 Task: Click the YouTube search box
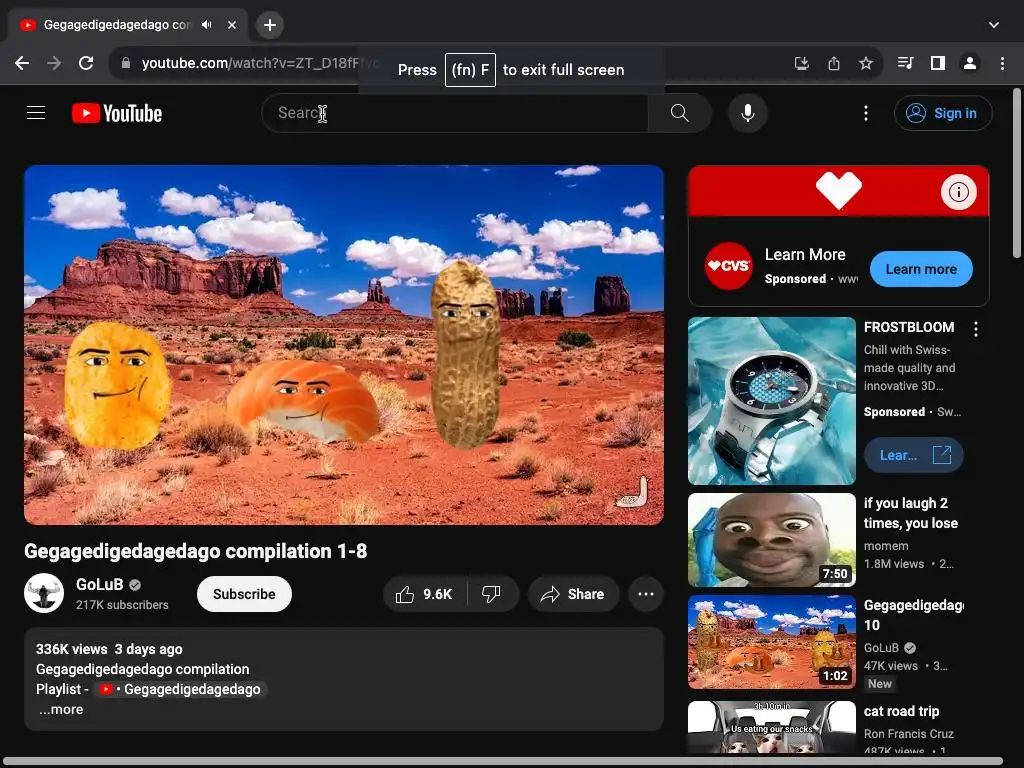(455, 113)
